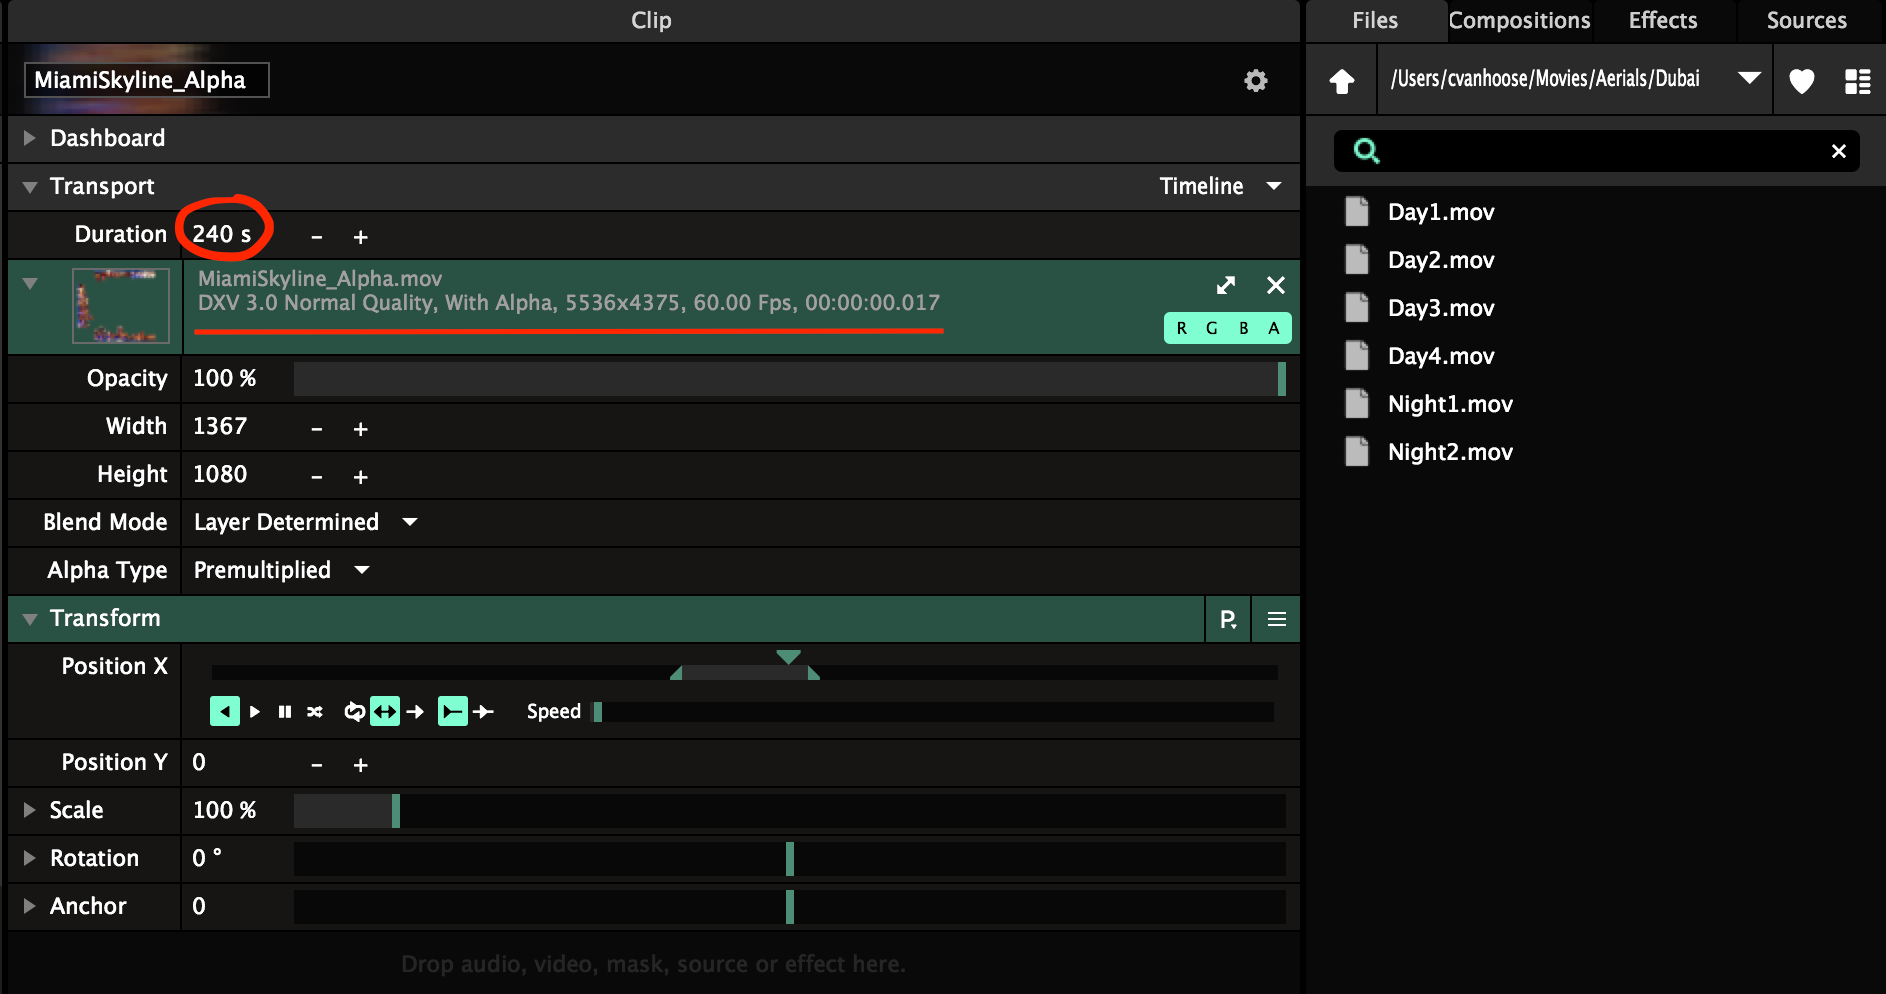The height and width of the screenshot is (994, 1886).
Task: Click the heart favorites icon
Action: (x=1801, y=81)
